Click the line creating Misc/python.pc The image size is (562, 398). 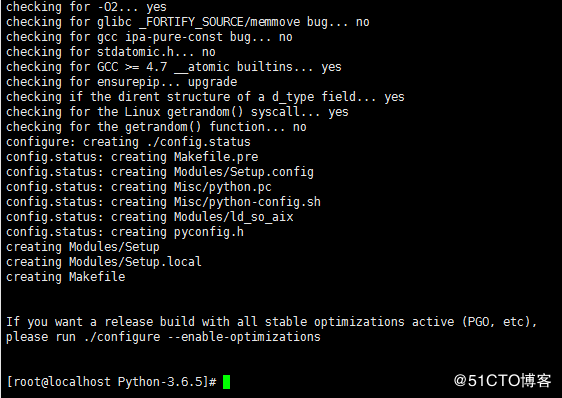139,187
